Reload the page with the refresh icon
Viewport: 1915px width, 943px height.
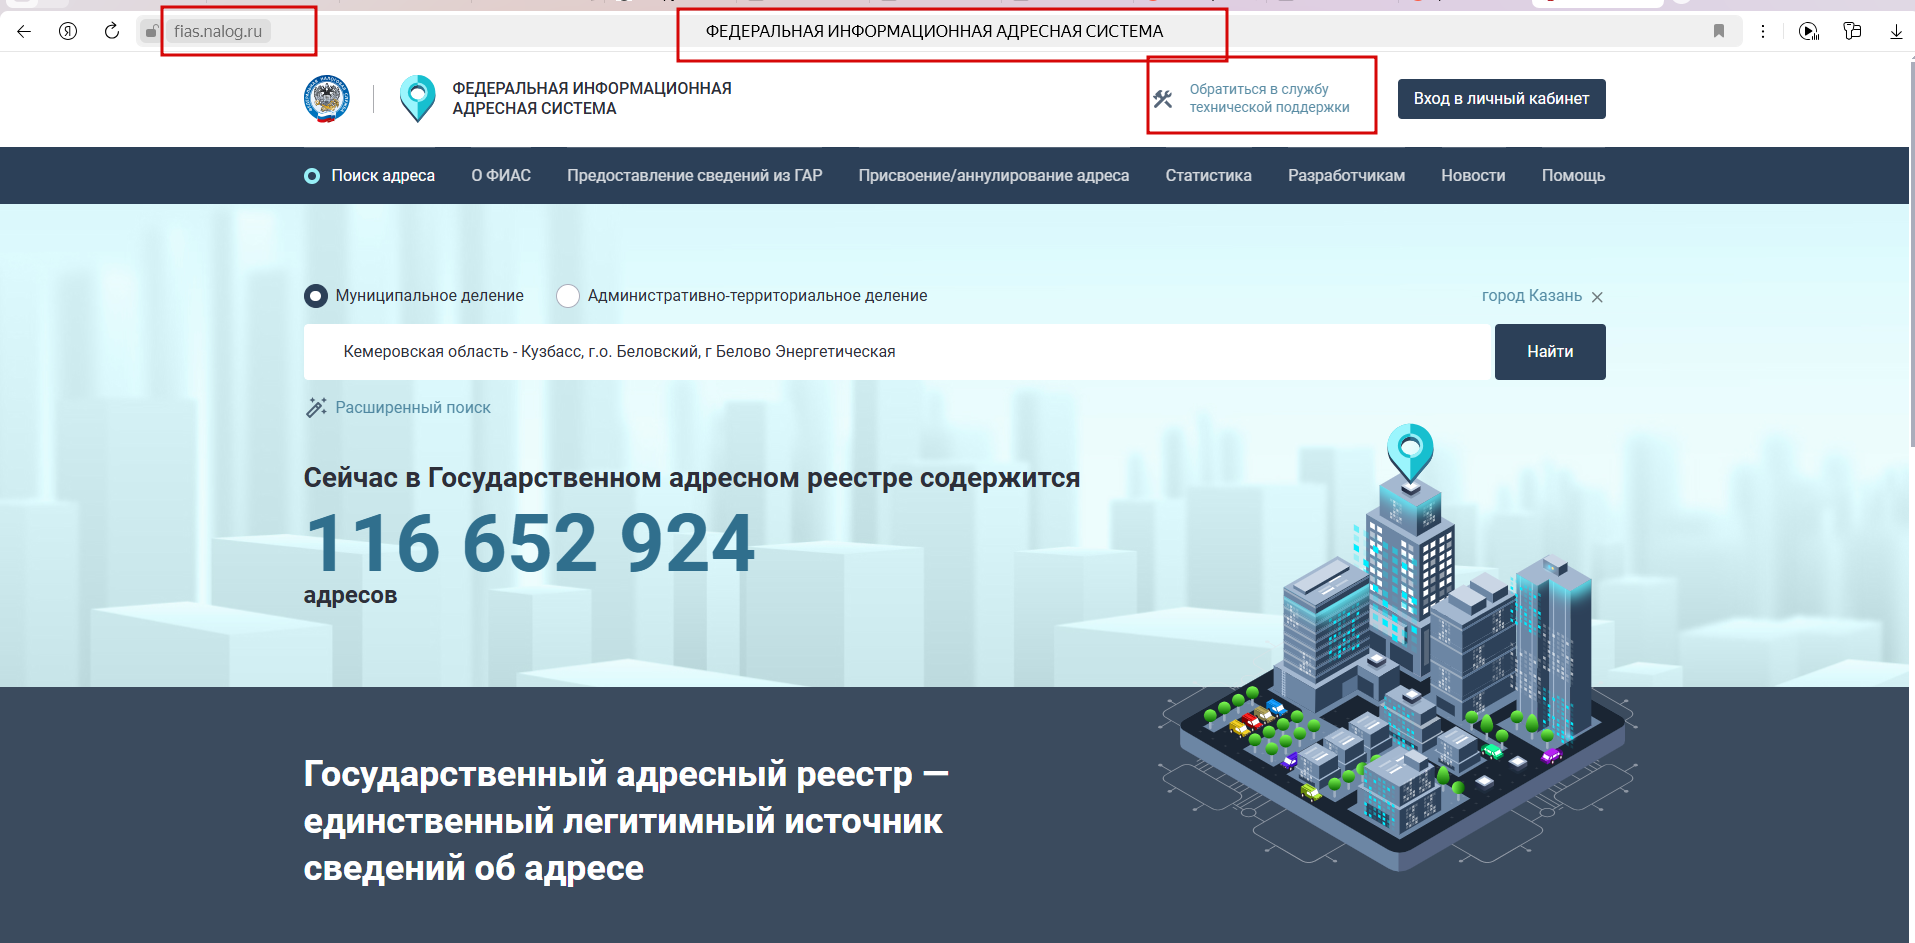[112, 31]
